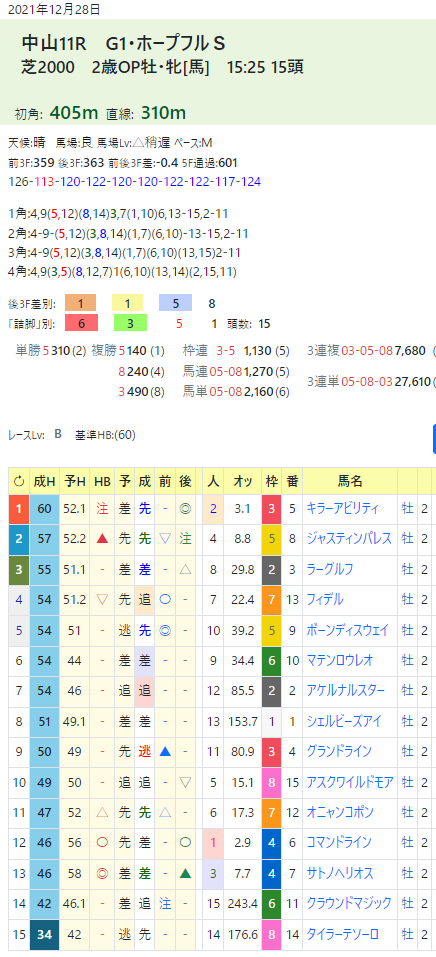Open horse アスクワイルドモア page

[x=349, y=782]
